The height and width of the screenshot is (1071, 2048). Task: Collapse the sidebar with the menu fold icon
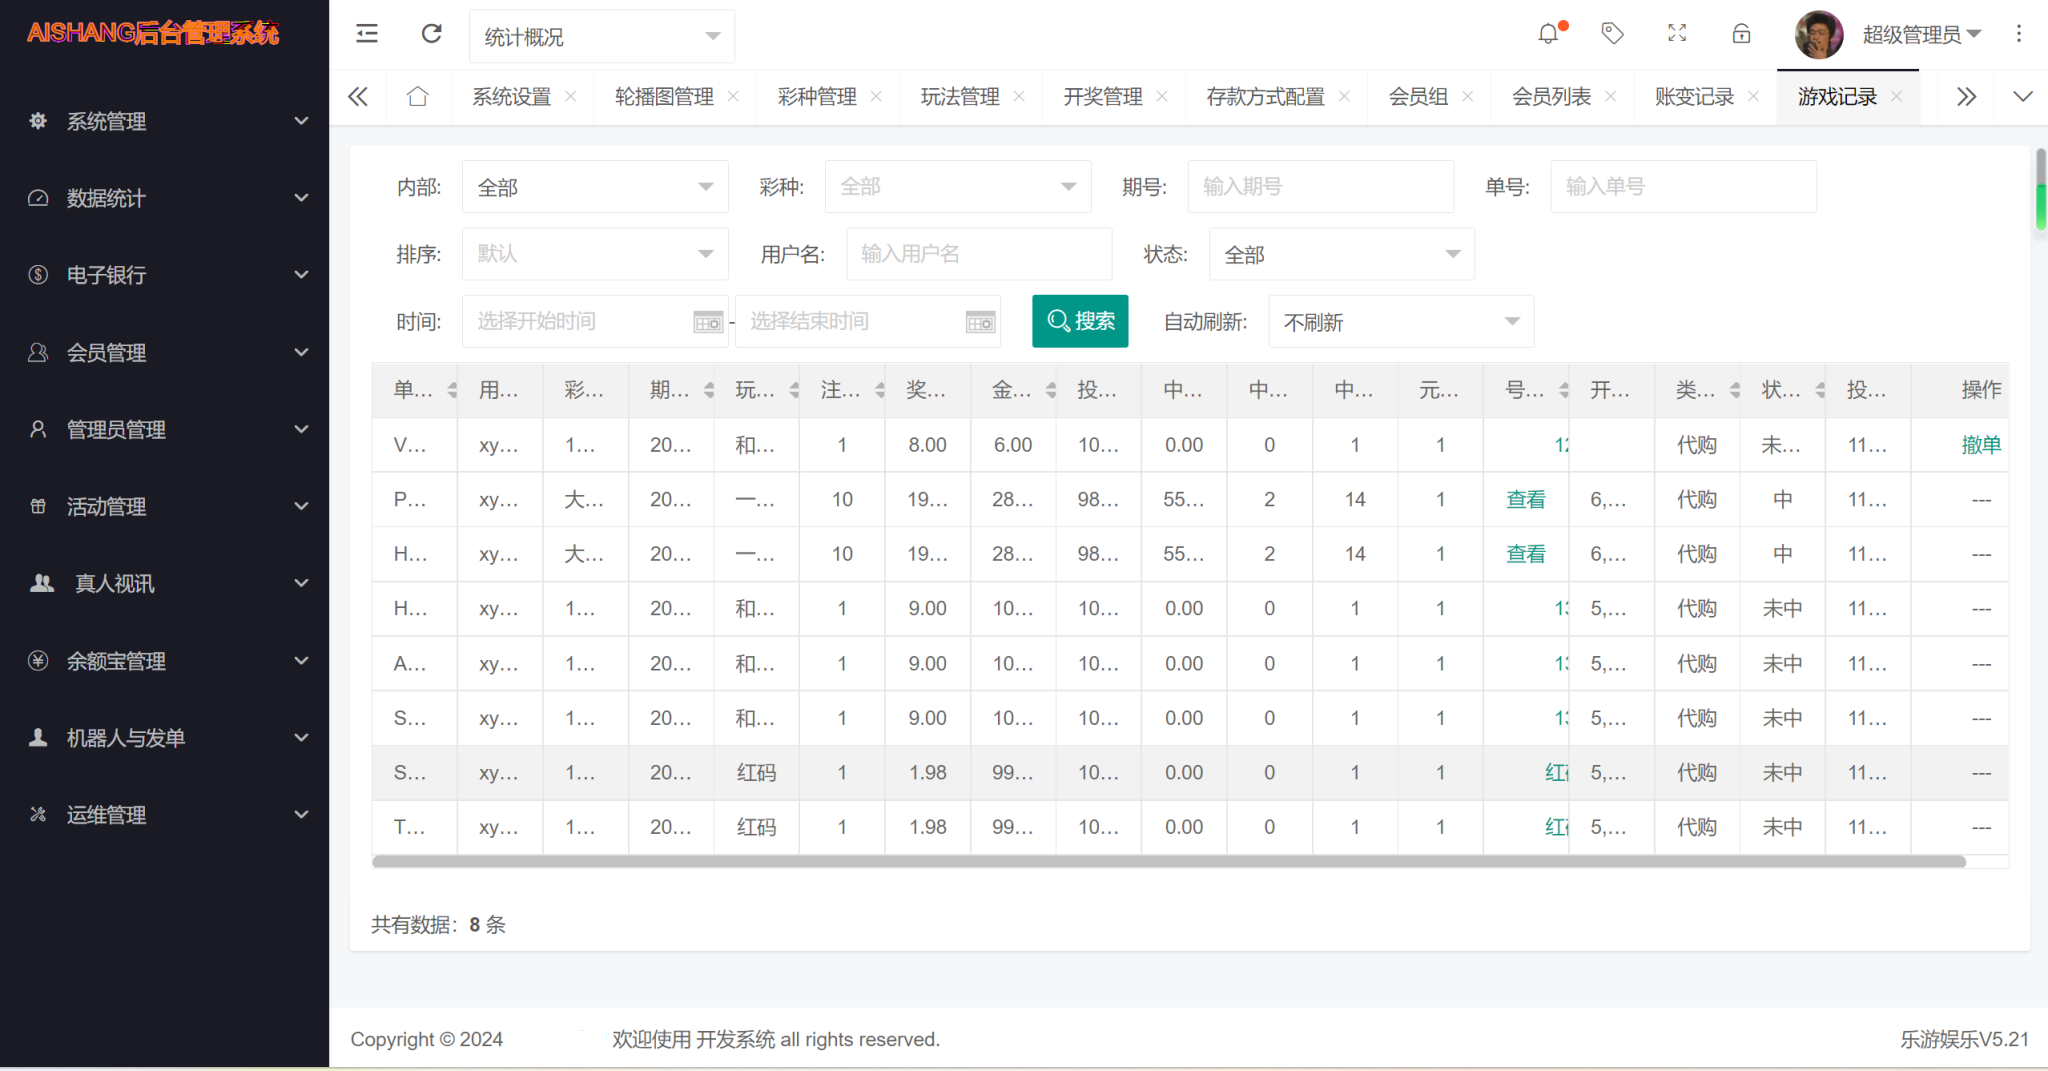(x=367, y=34)
